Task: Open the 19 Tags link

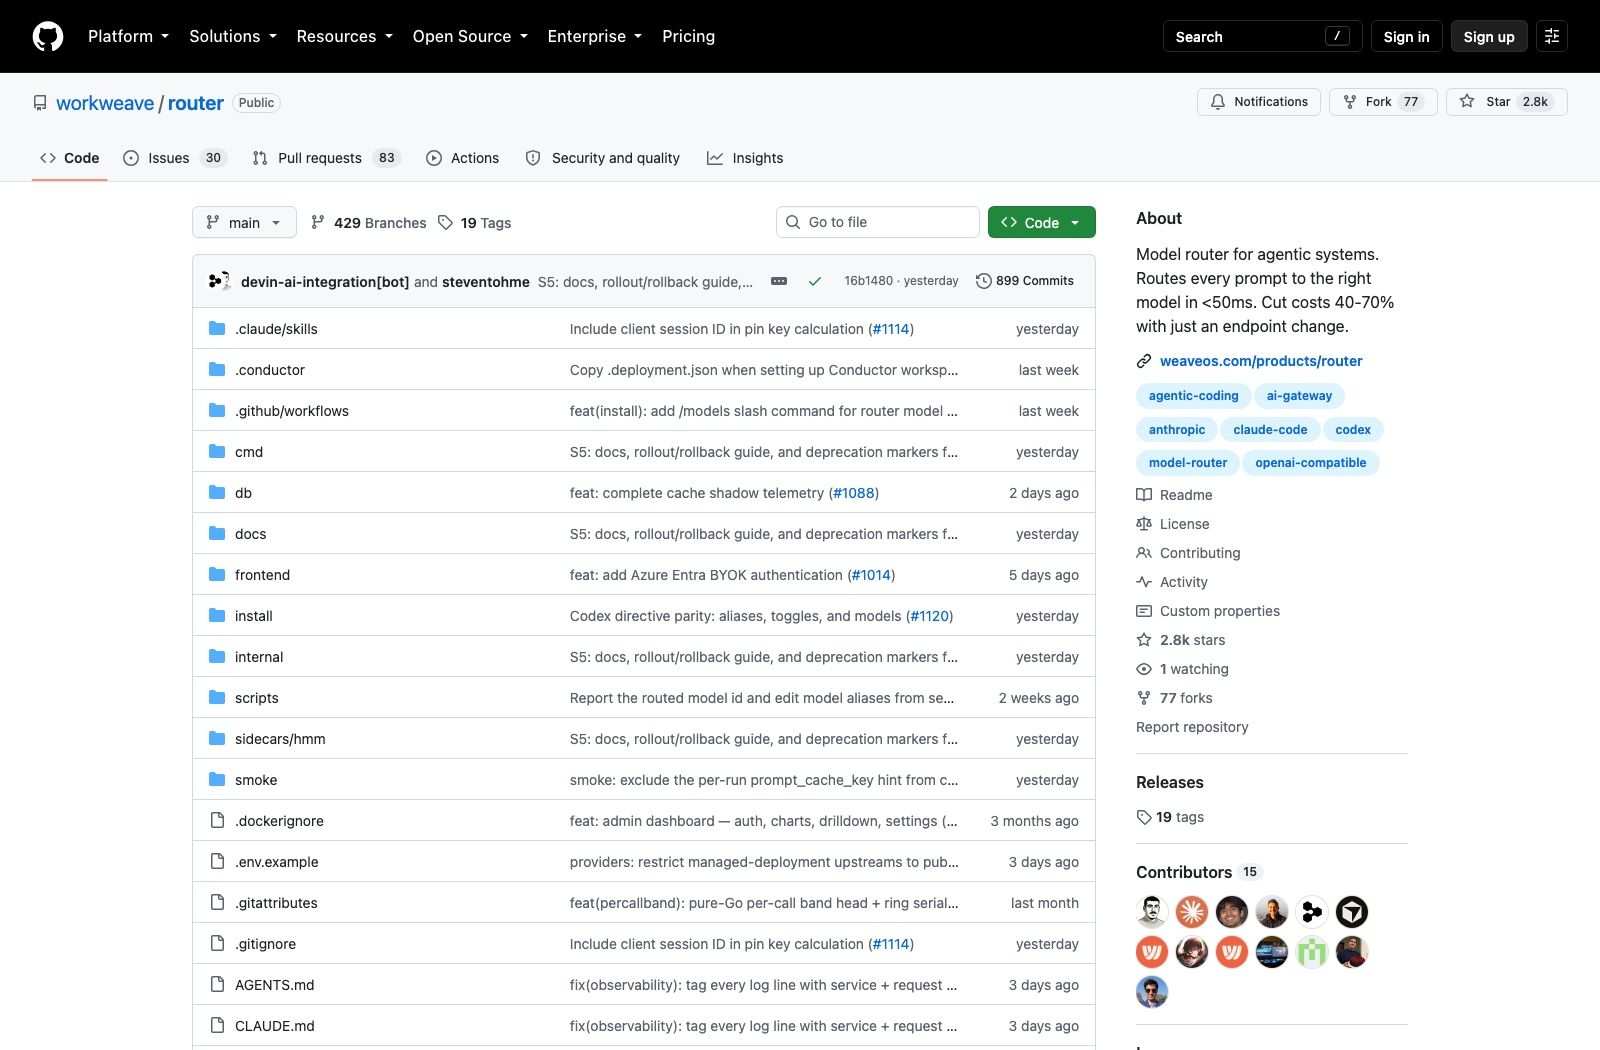Action: (x=474, y=223)
